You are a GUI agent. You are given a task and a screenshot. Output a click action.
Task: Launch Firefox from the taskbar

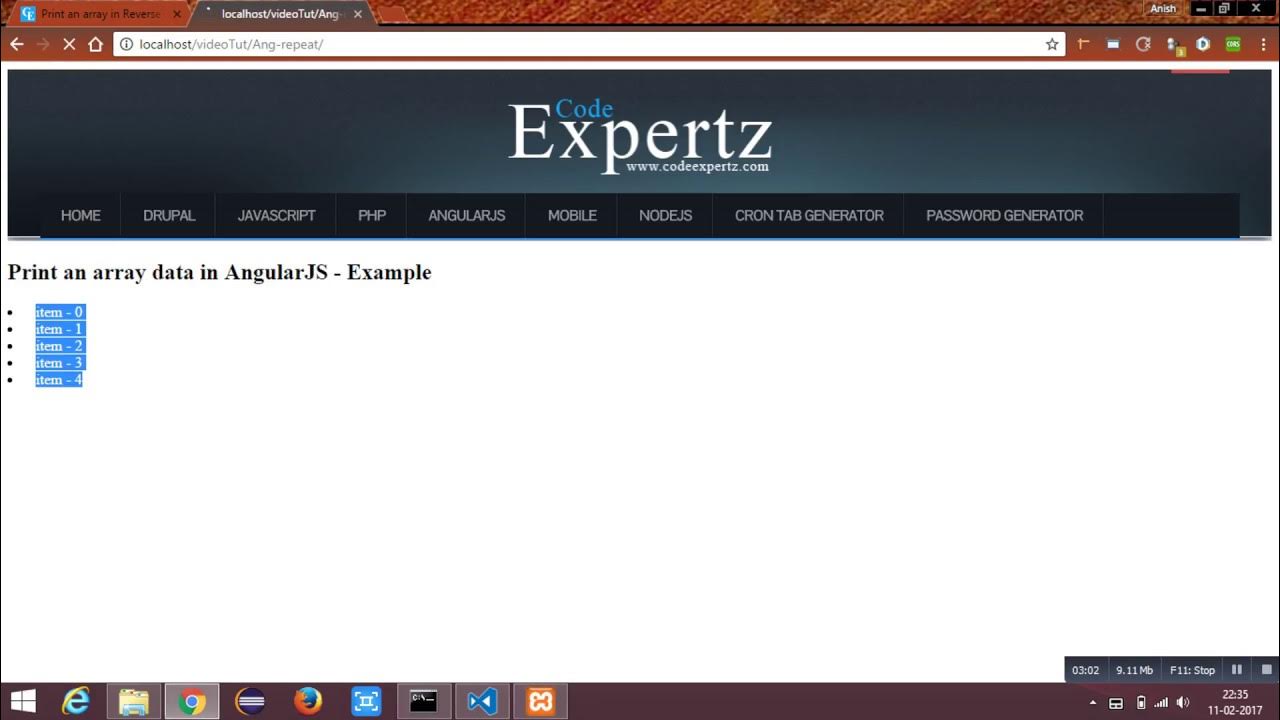(308, 701)
